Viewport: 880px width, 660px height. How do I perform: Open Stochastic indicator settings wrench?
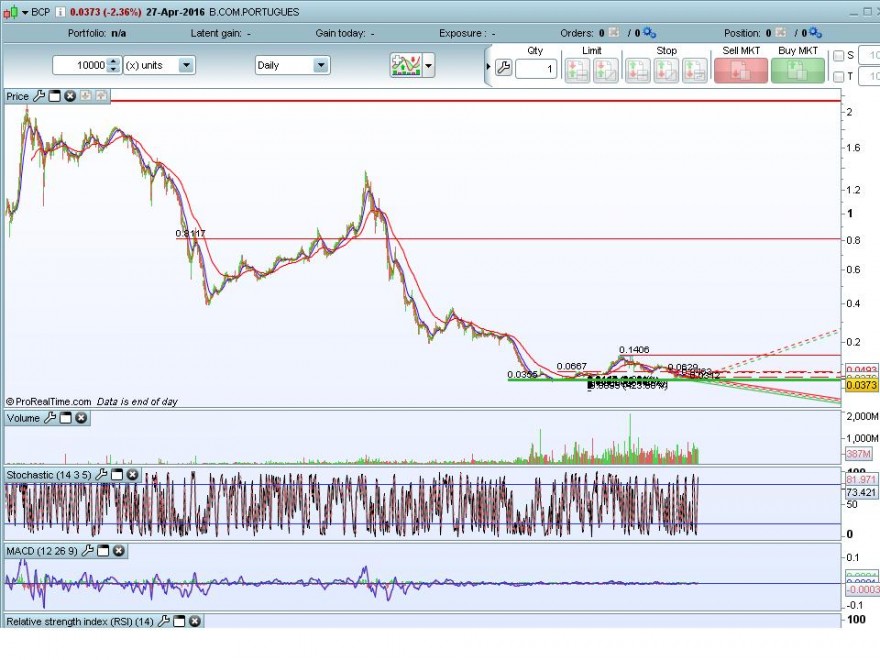pos(101,475)
